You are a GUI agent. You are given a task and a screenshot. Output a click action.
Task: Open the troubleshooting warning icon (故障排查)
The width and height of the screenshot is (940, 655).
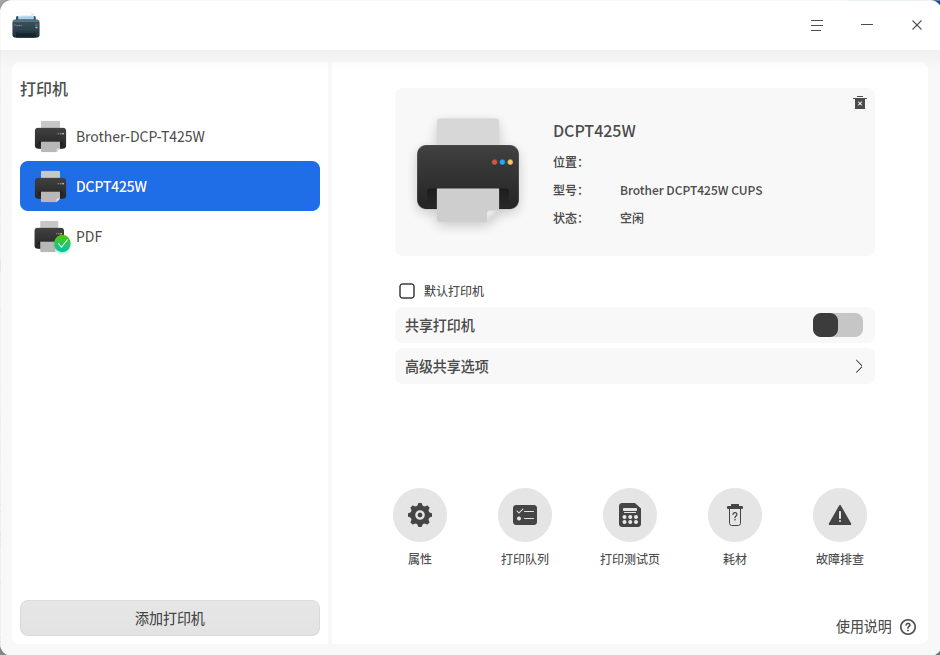click(x=839, y=515)
